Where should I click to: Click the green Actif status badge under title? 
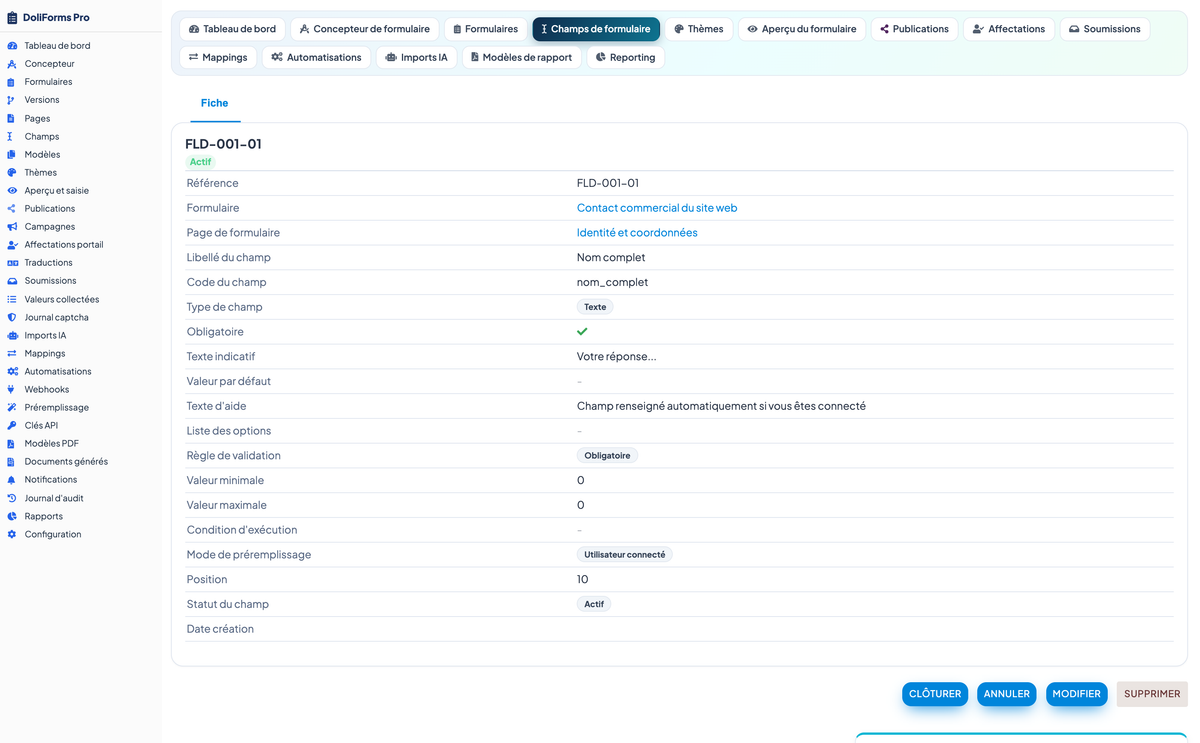(x=201, y=162)
